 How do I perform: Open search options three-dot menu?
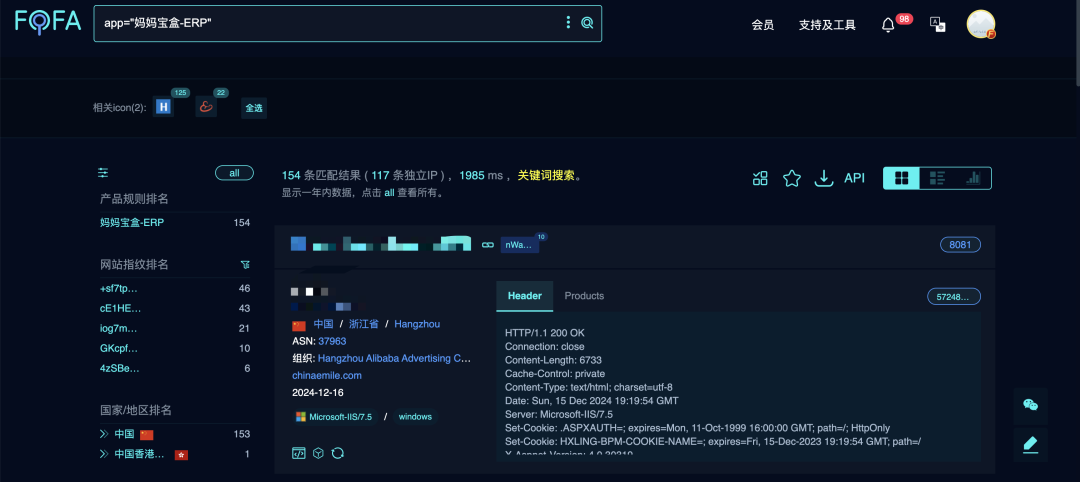point(568,23)
